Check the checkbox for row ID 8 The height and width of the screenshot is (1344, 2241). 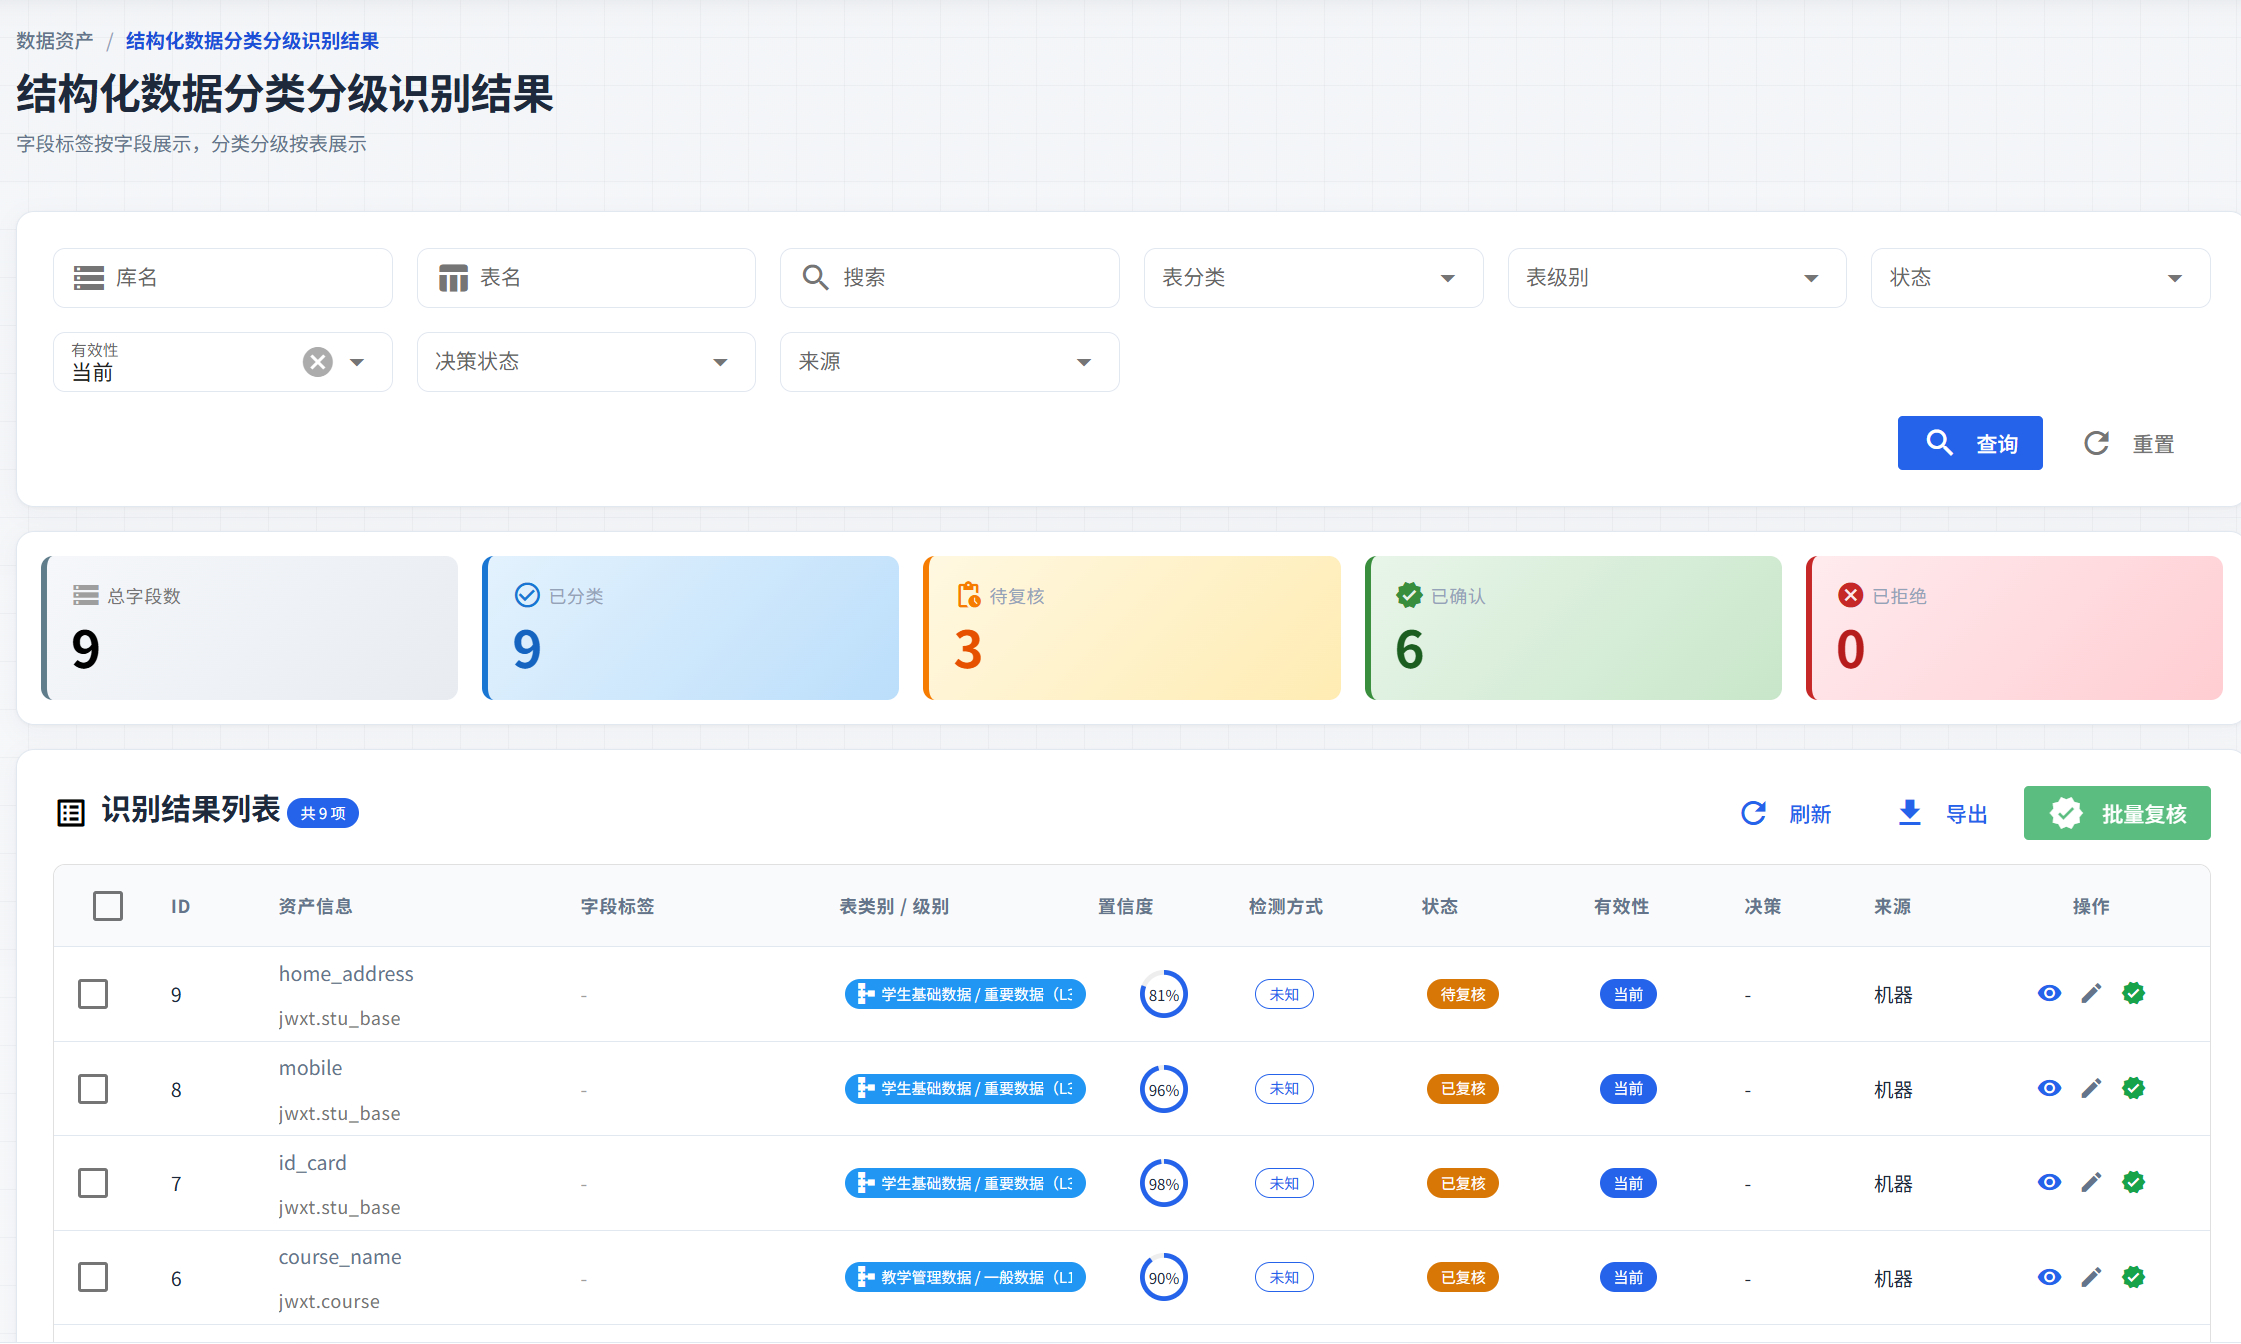(93, 1089)
